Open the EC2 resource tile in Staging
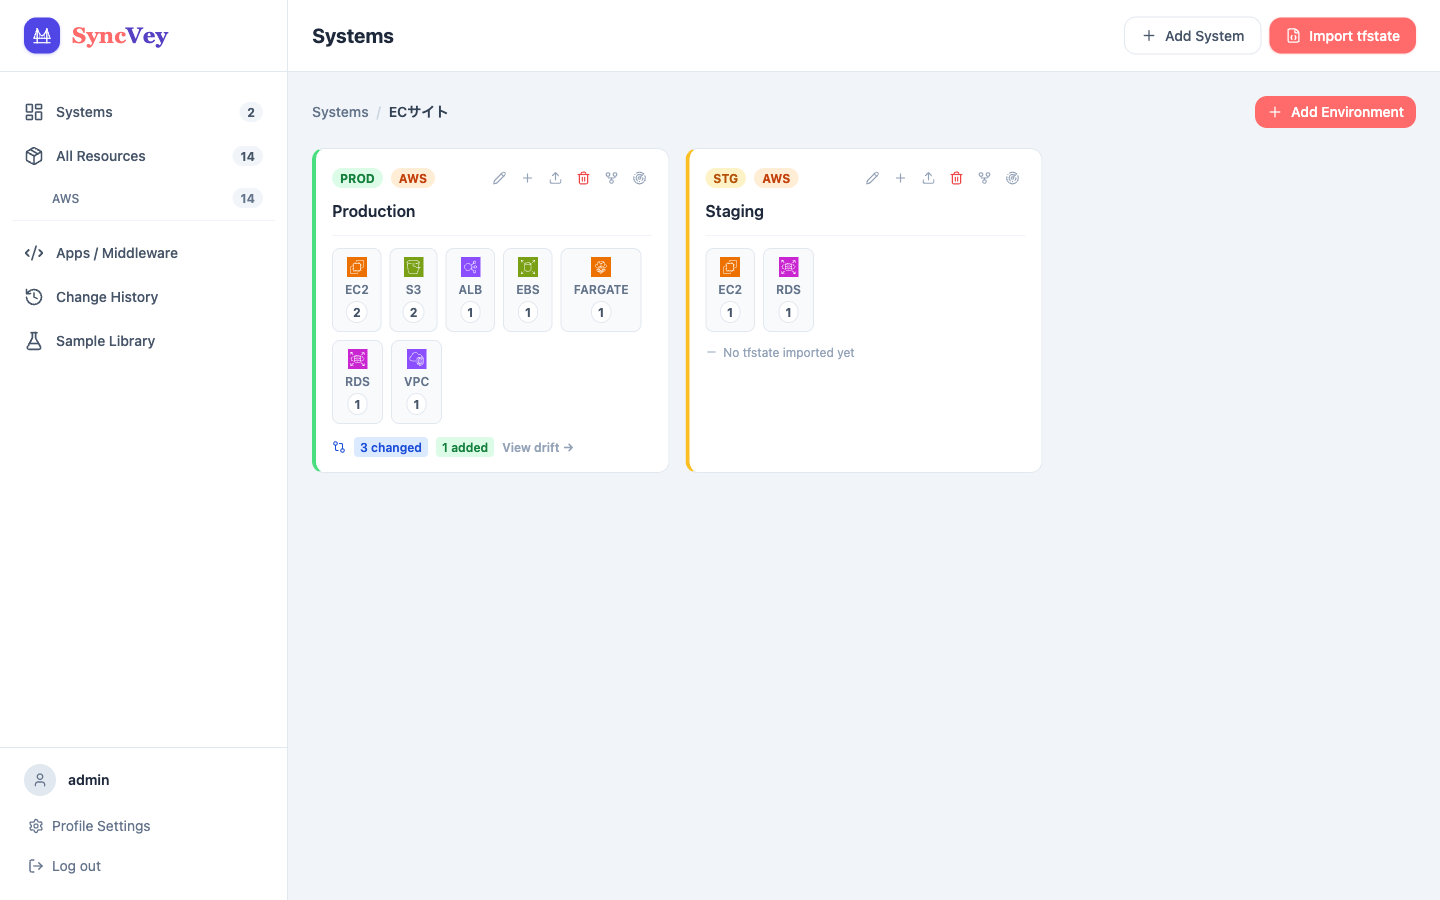Image resolution: width=1440 pixels, height=900 pixels. click(x=730, y=290)
